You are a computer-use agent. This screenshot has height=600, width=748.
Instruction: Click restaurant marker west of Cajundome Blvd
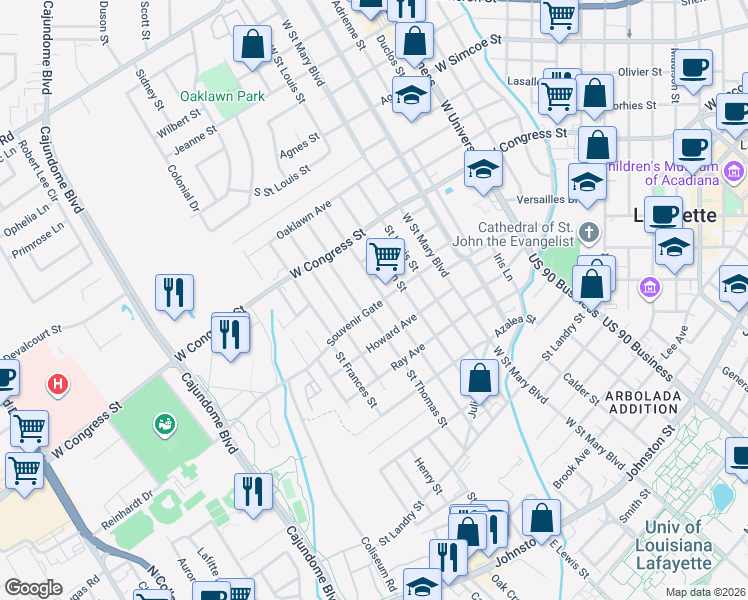click(174, 295)
